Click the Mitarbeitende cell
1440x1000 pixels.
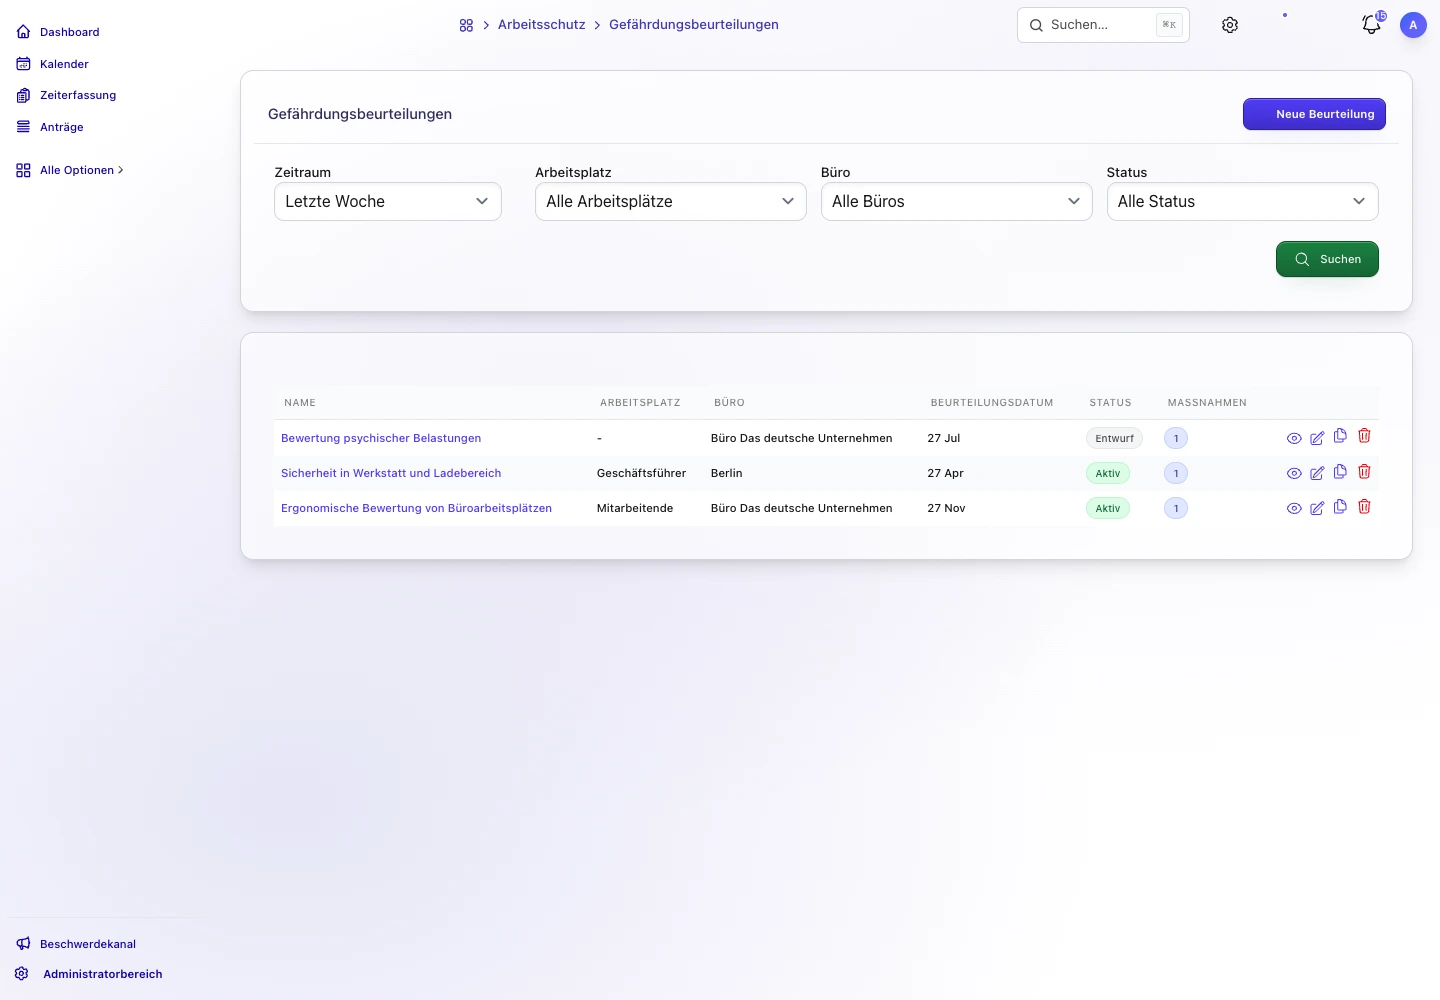635,508
